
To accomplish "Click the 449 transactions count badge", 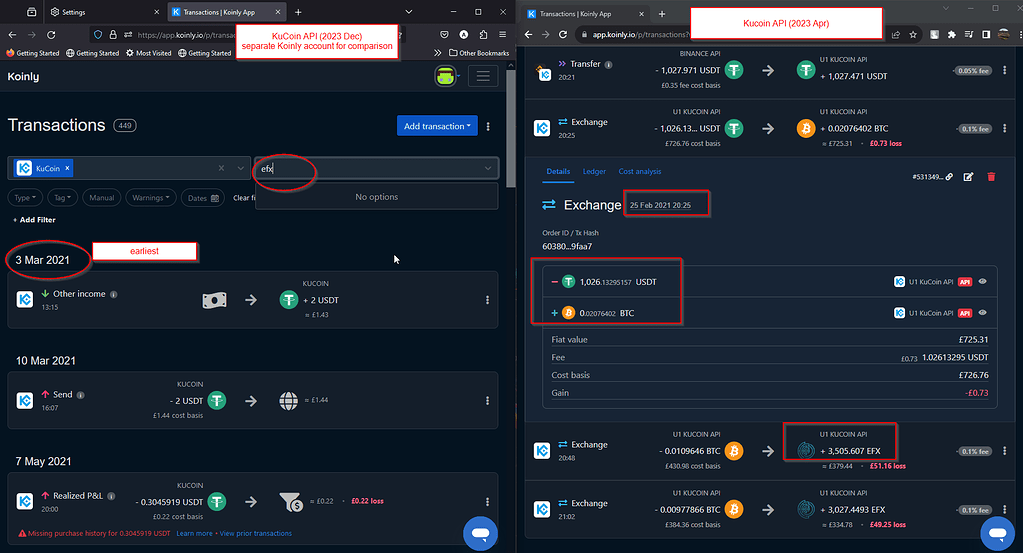I will point(125,125).
